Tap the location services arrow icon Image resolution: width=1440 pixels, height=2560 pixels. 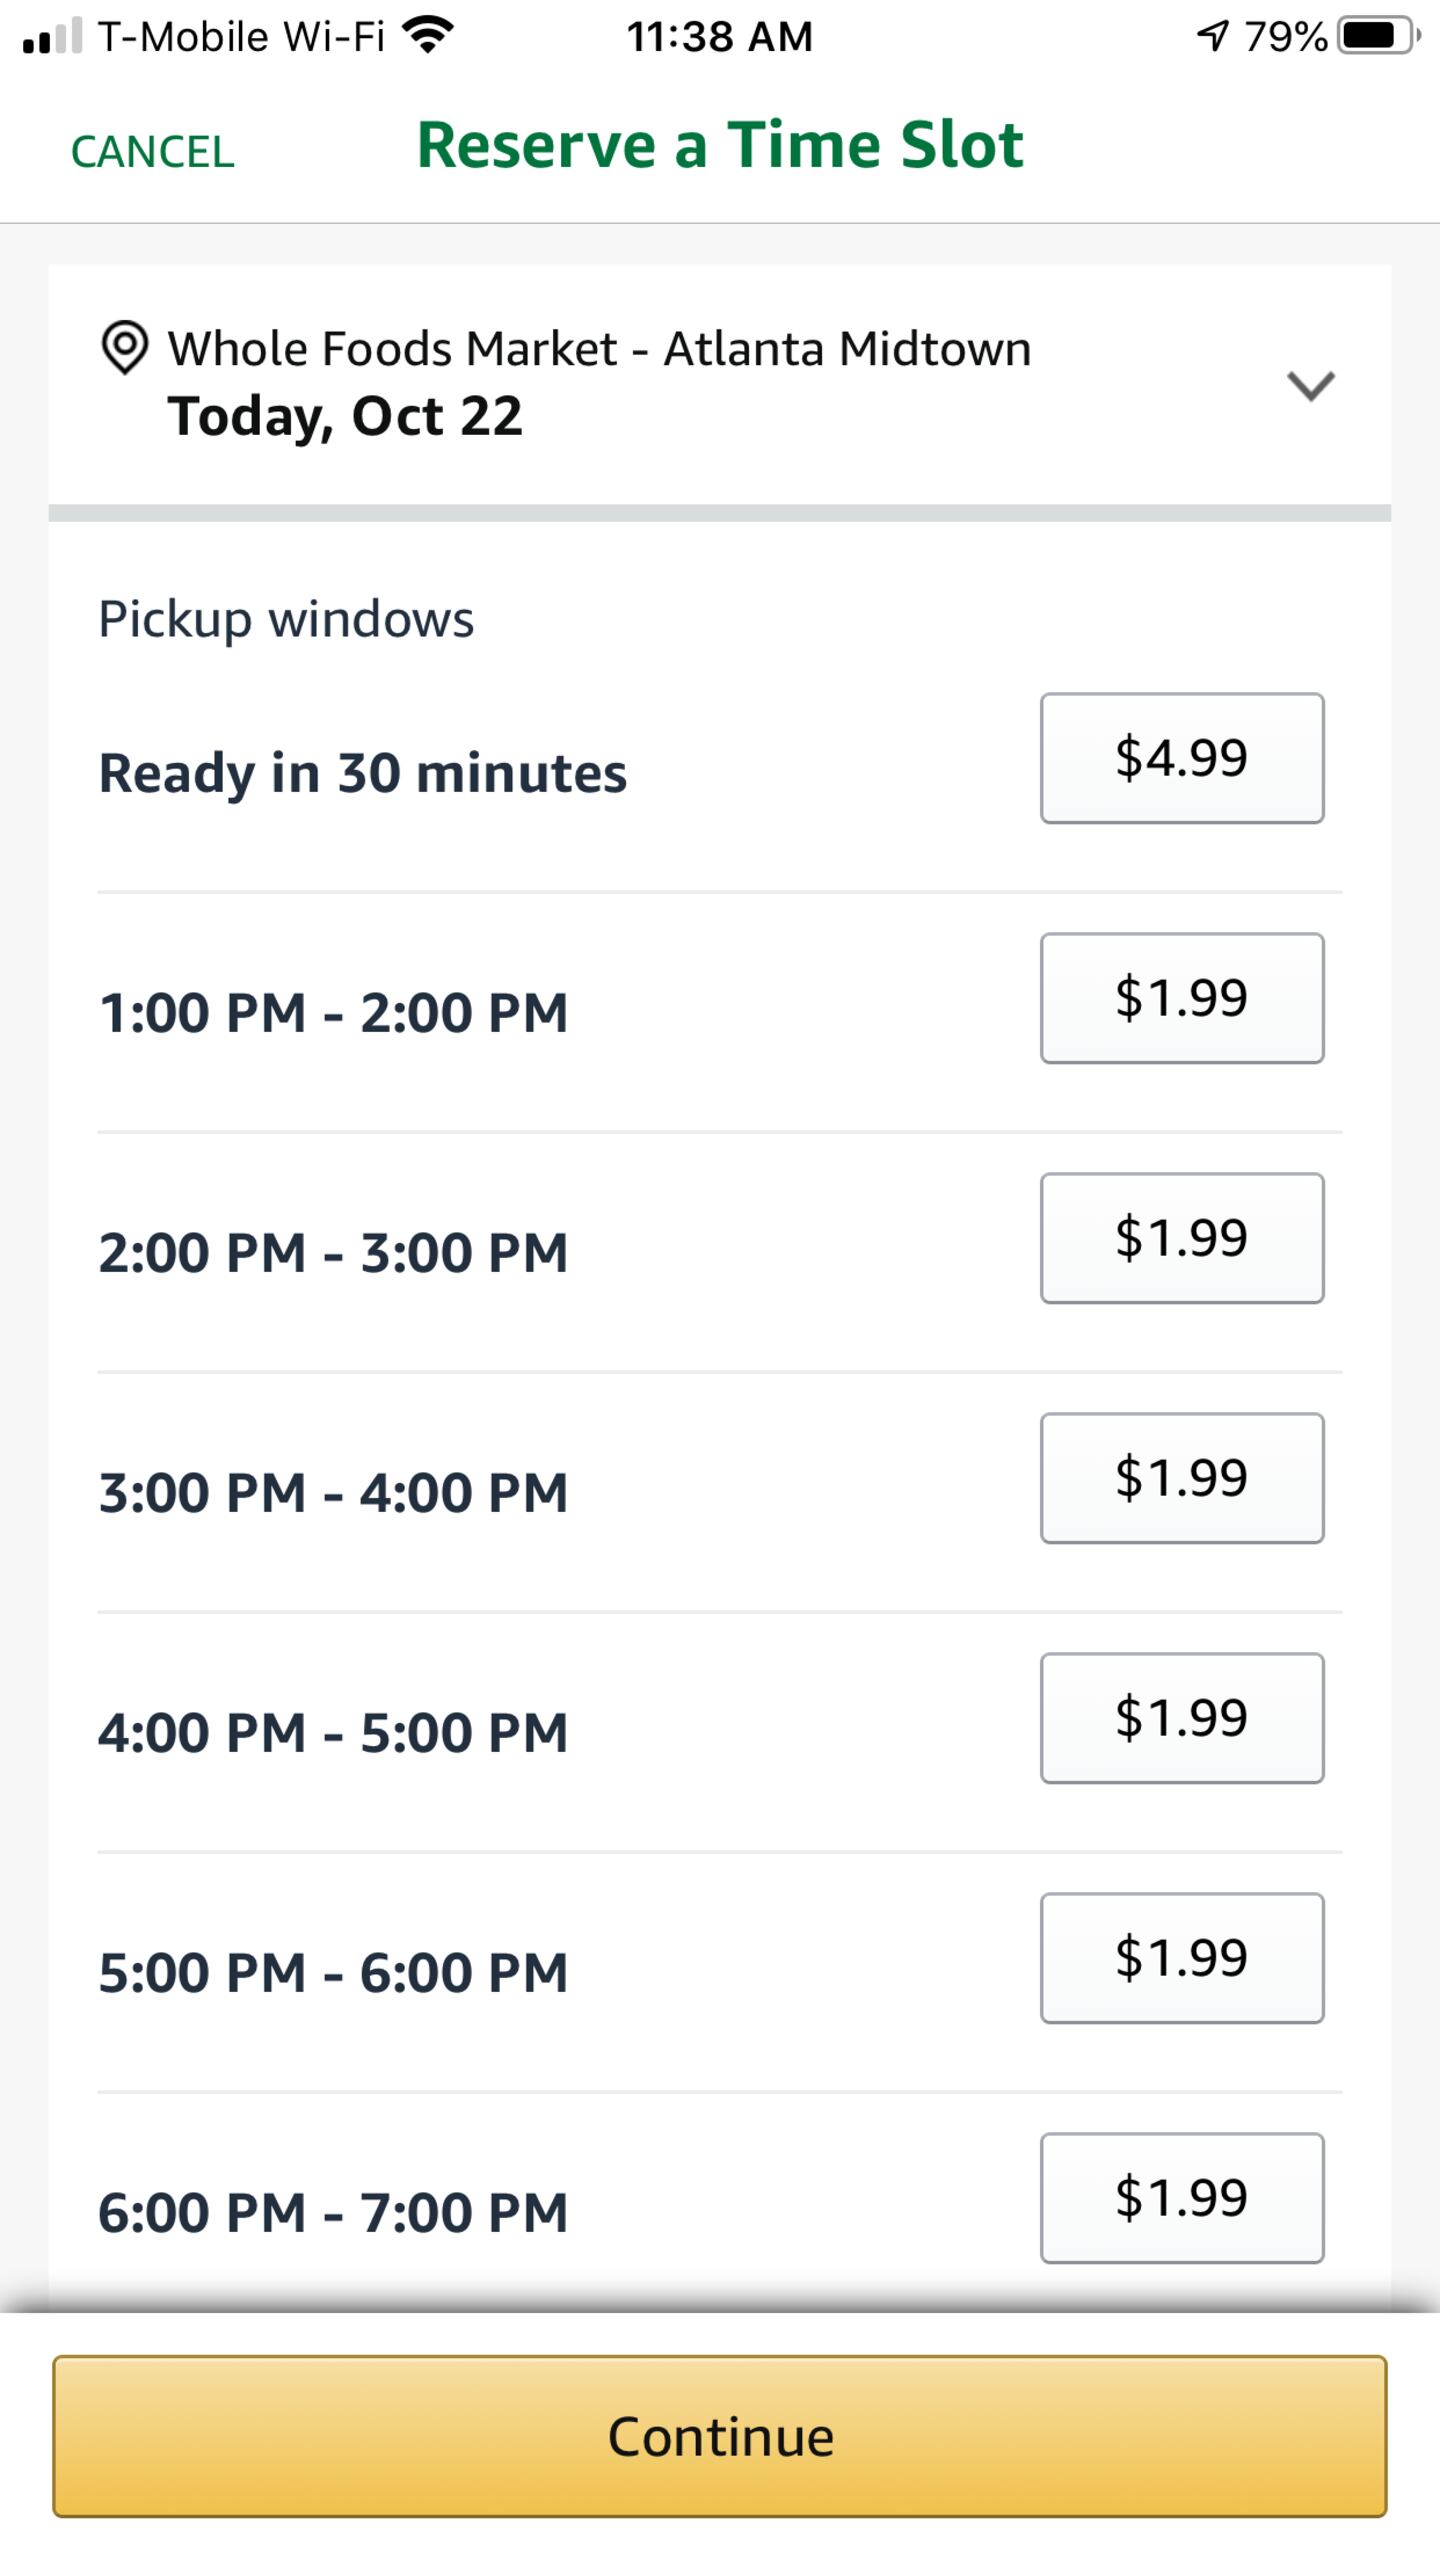point(1212,36)
